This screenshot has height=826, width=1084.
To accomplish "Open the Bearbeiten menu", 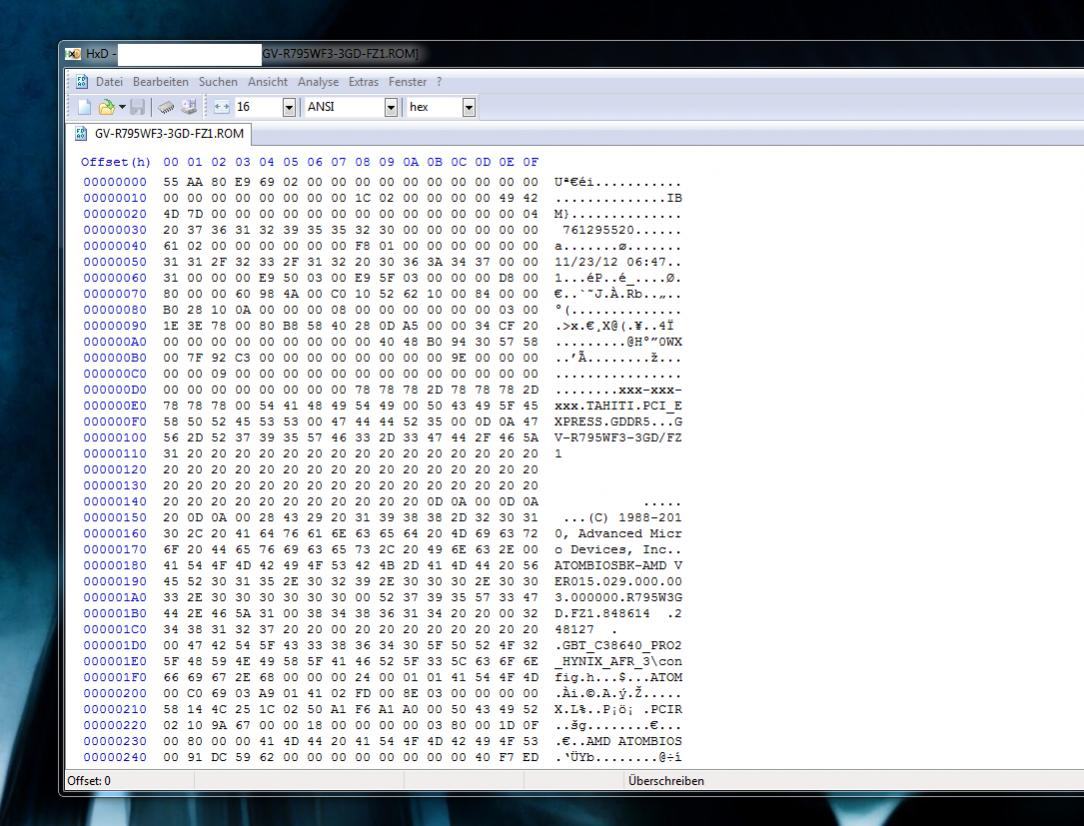I will [x=160, y=82].
